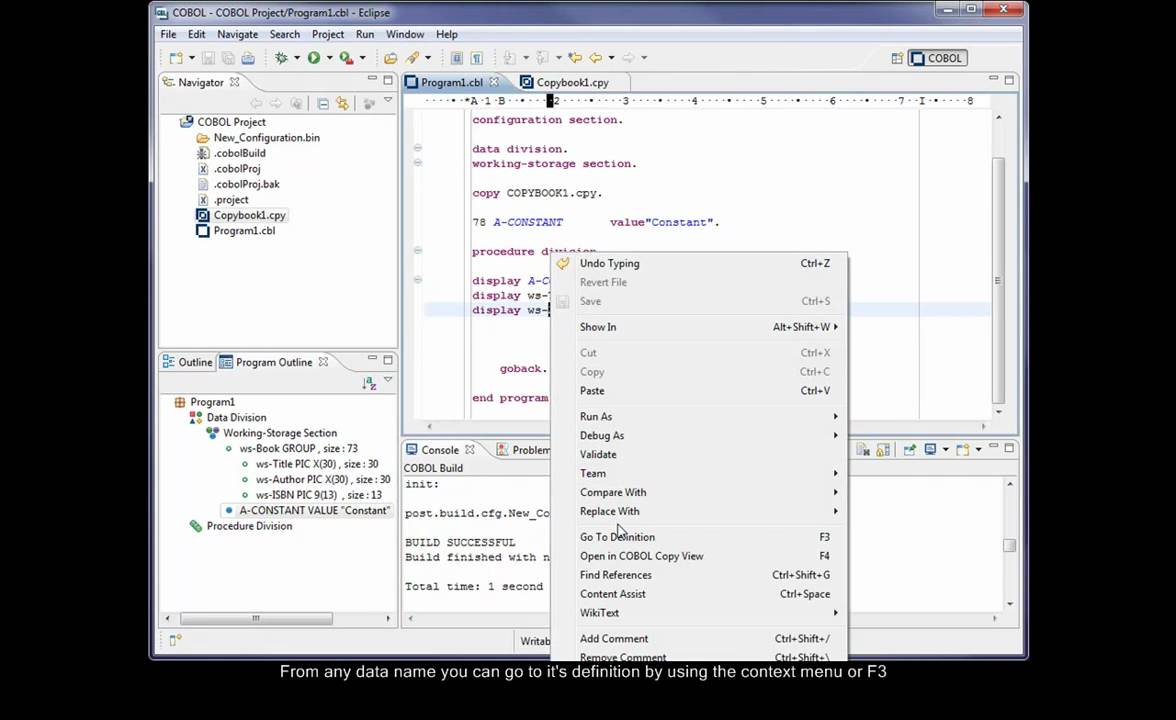Open dropdown arrow next to Debug icon
Screen dimensions: 1176x720
[x=297, y=58]
